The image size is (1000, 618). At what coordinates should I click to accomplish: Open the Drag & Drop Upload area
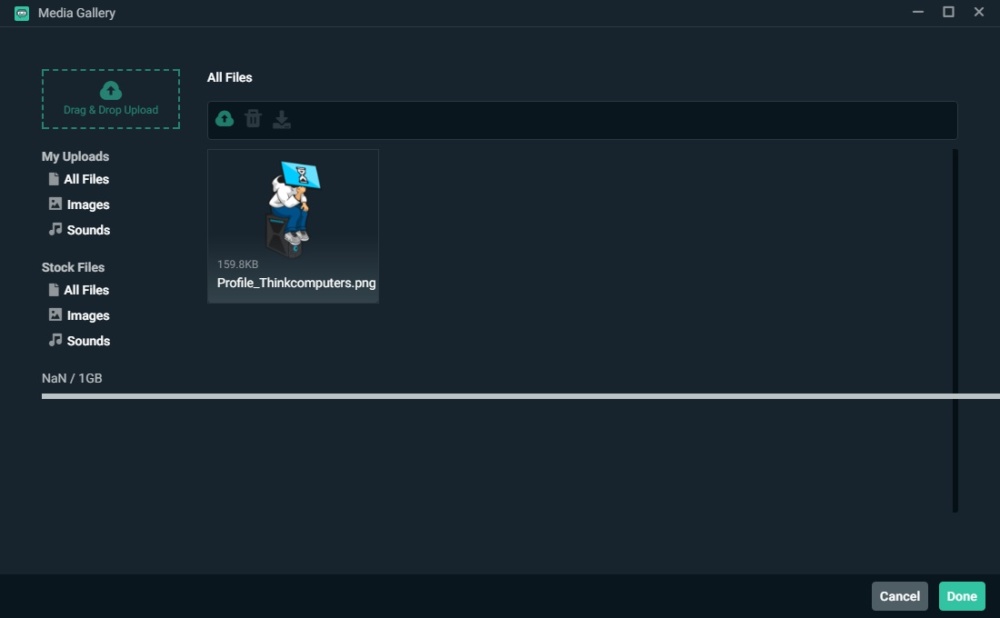tap(111, 99)
